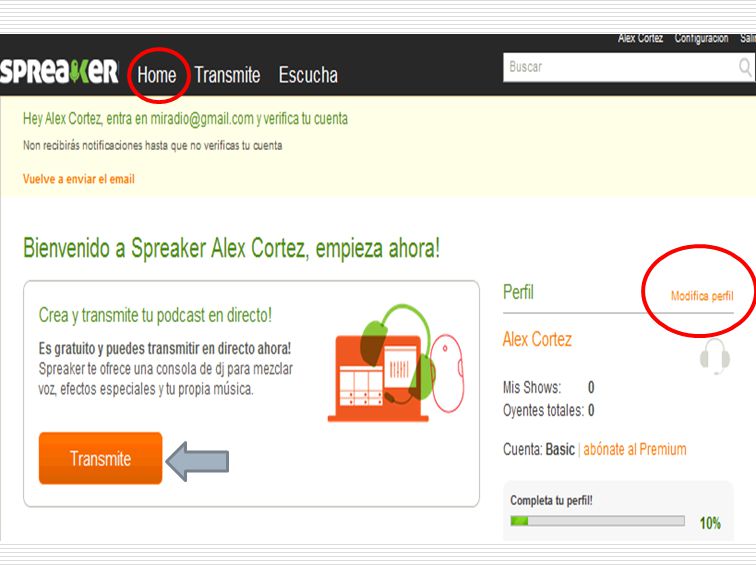Click Vuelve a enviar el email link
The width and height of the screenshot is (756, 567).
click(79, 179)
